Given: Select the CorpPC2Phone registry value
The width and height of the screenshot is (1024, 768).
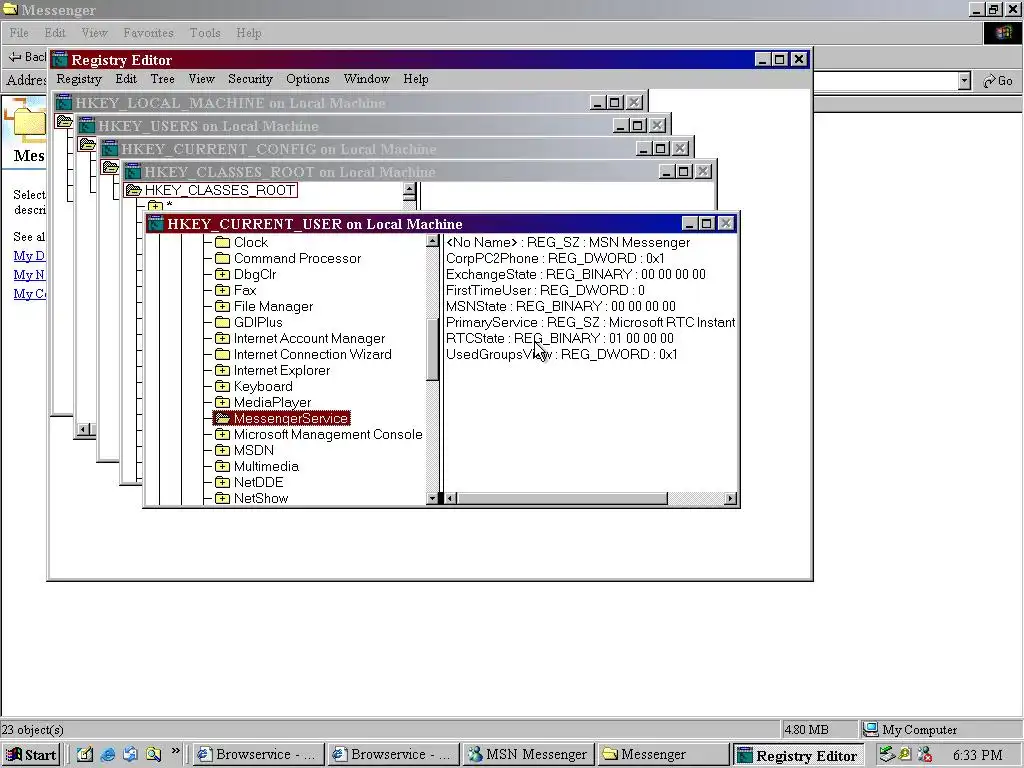Looking at the screenshot, I should pyautogui.click(x=555, y=258).
